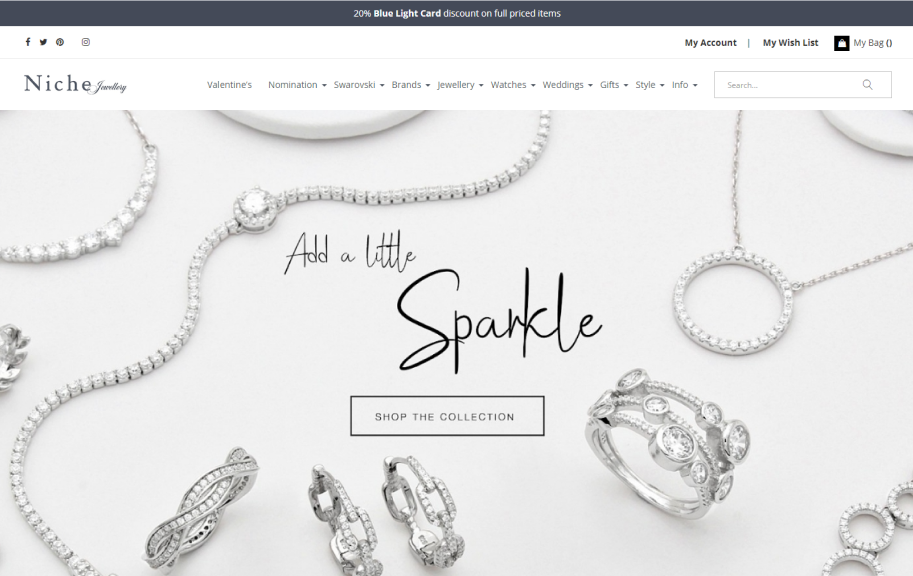Click the Shop The Collection button
Screen dimensions: 913x576
pos(447,416)
